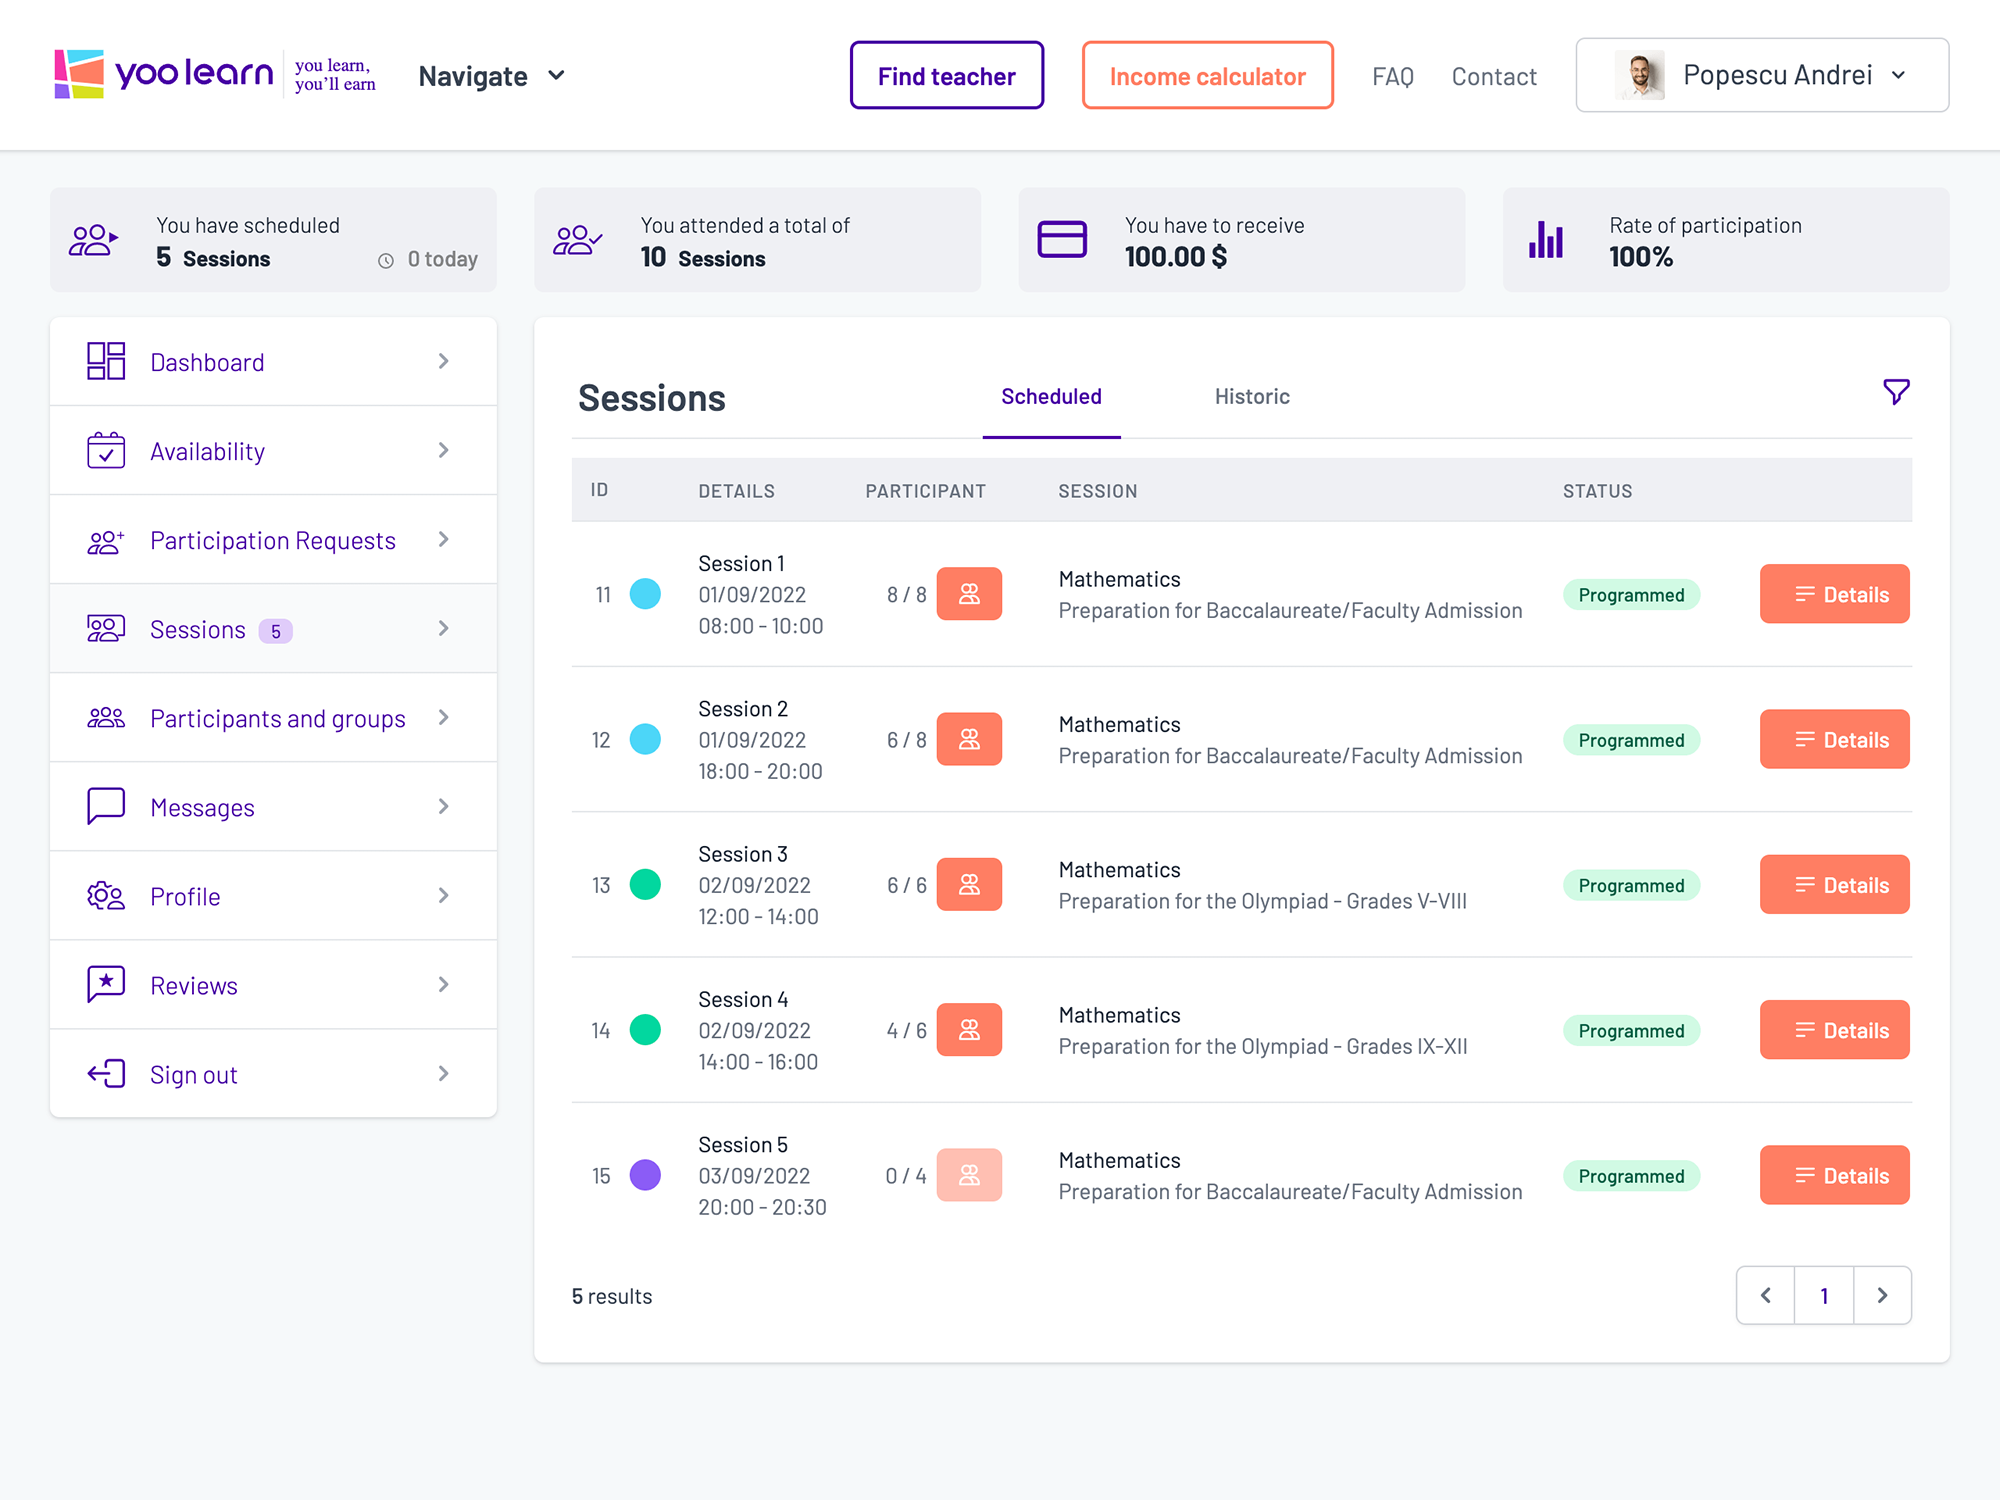Click the Sign out arrow icon
The width and height of the screenshot is (2000, 1500).
[106, 1074]
